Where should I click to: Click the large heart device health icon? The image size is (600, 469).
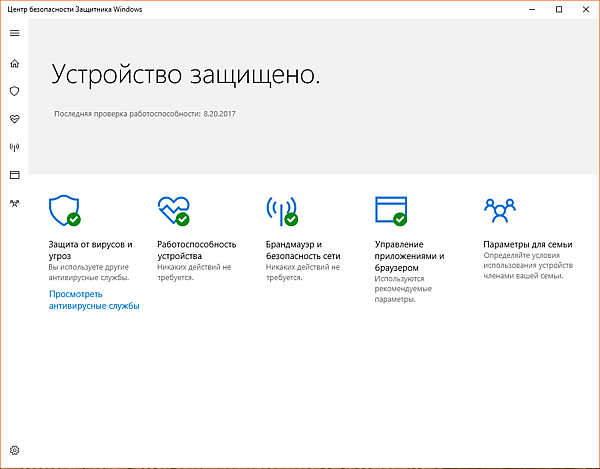(173, 210)
